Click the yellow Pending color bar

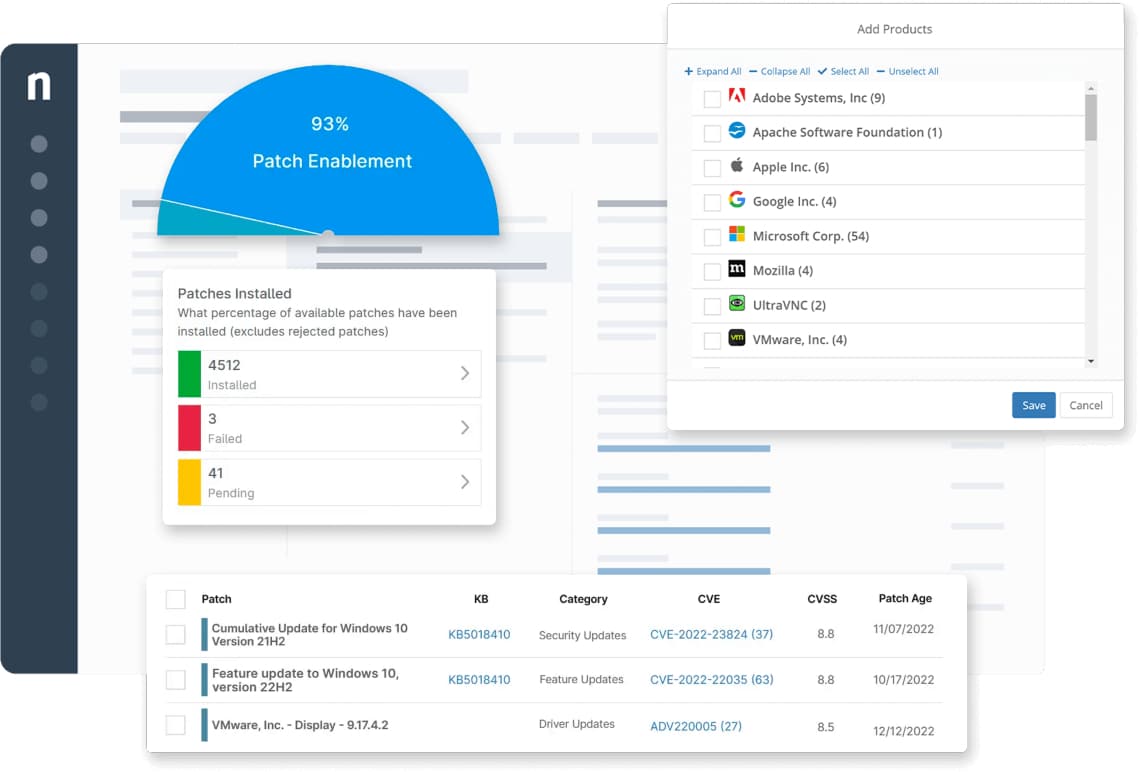tap(189, 482)
